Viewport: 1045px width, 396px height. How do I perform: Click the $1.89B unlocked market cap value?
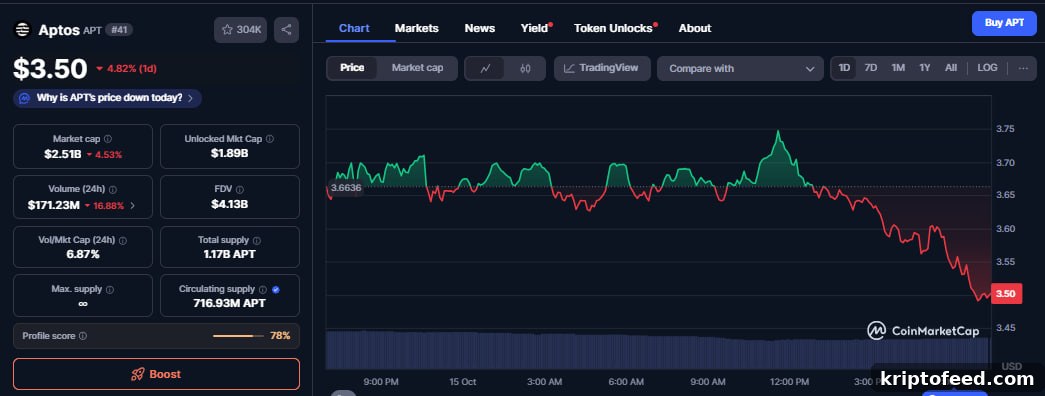pyautogui.click(x=229, y=153)
